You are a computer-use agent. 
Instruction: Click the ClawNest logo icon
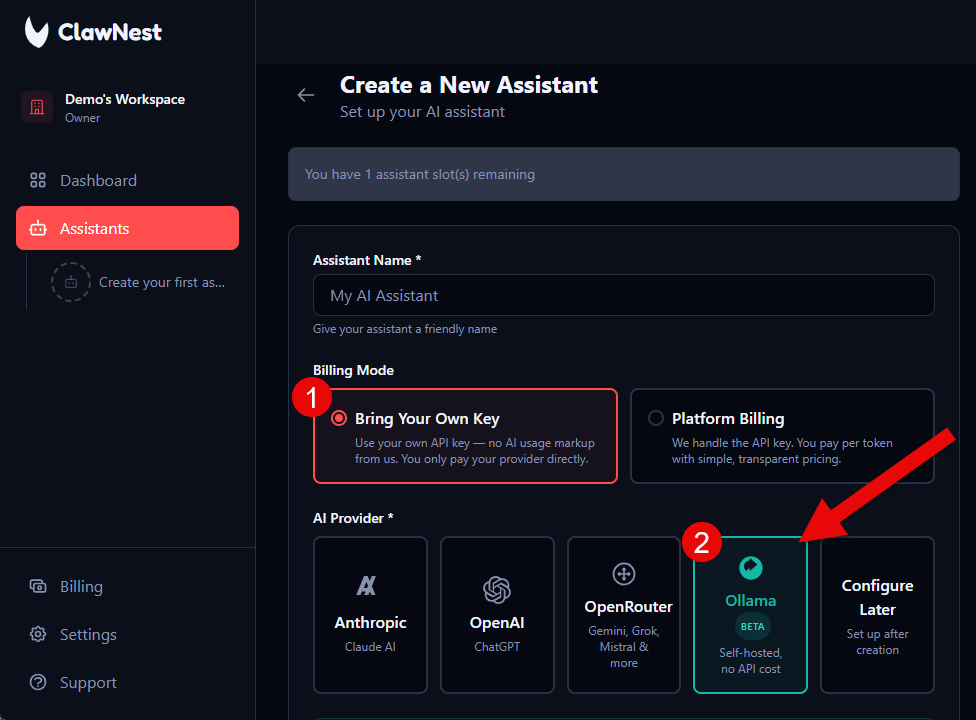35,31
